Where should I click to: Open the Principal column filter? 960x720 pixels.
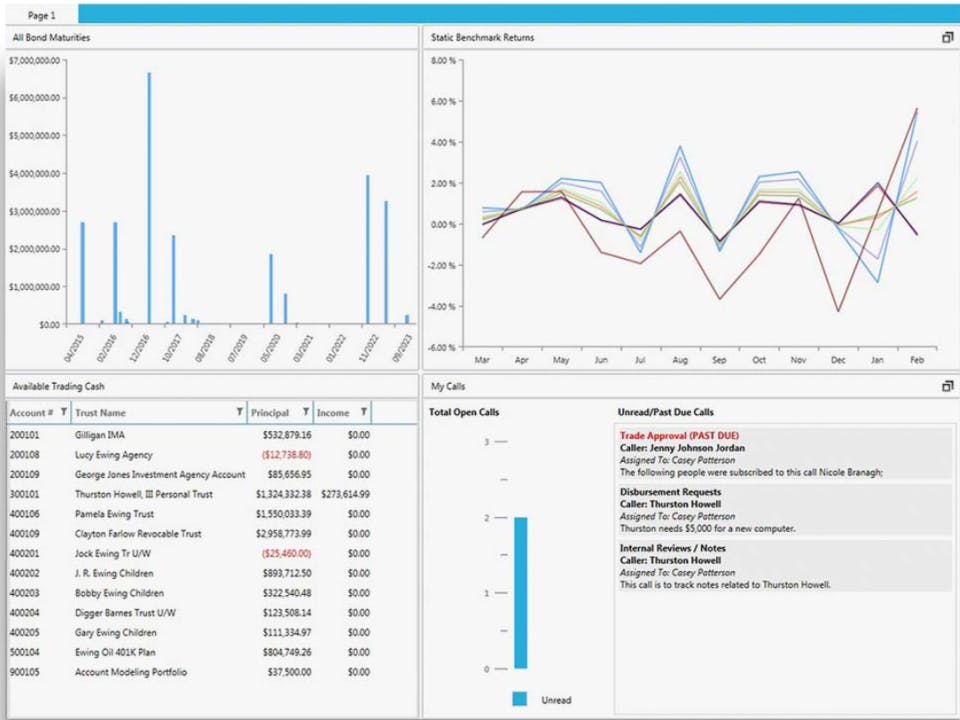(306, 412)
